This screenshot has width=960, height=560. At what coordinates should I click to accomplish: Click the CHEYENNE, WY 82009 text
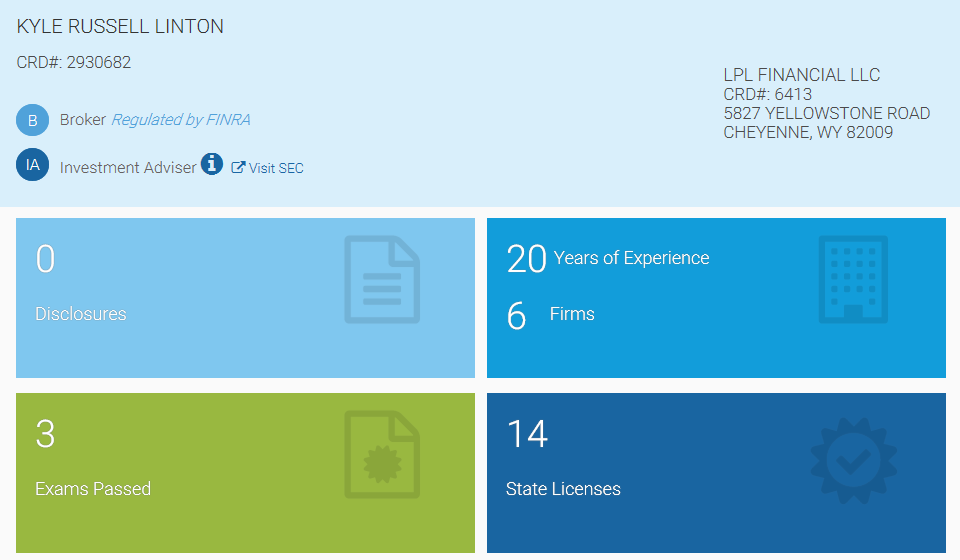point(808,132)
